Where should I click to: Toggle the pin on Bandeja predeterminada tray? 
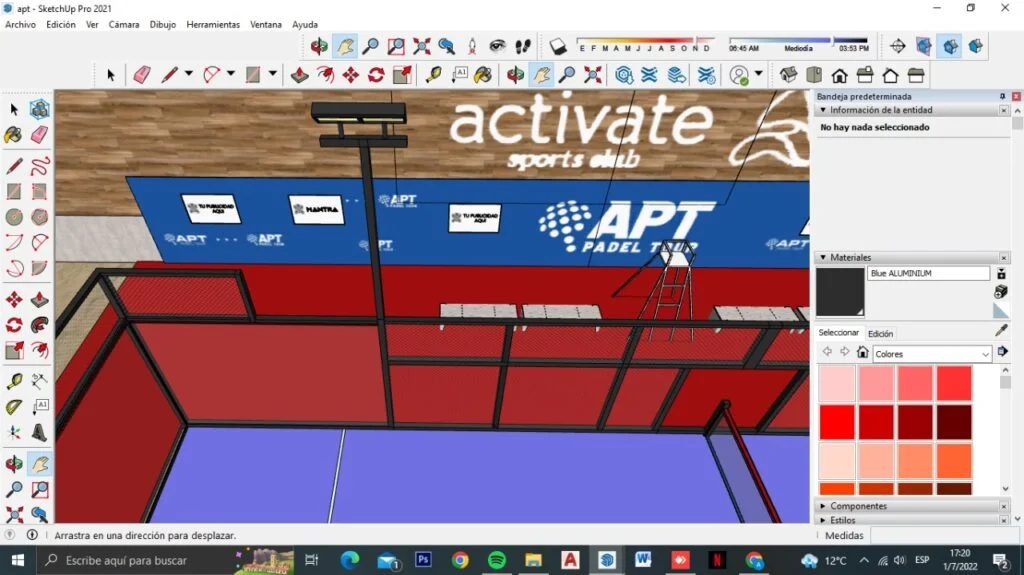1002,97
